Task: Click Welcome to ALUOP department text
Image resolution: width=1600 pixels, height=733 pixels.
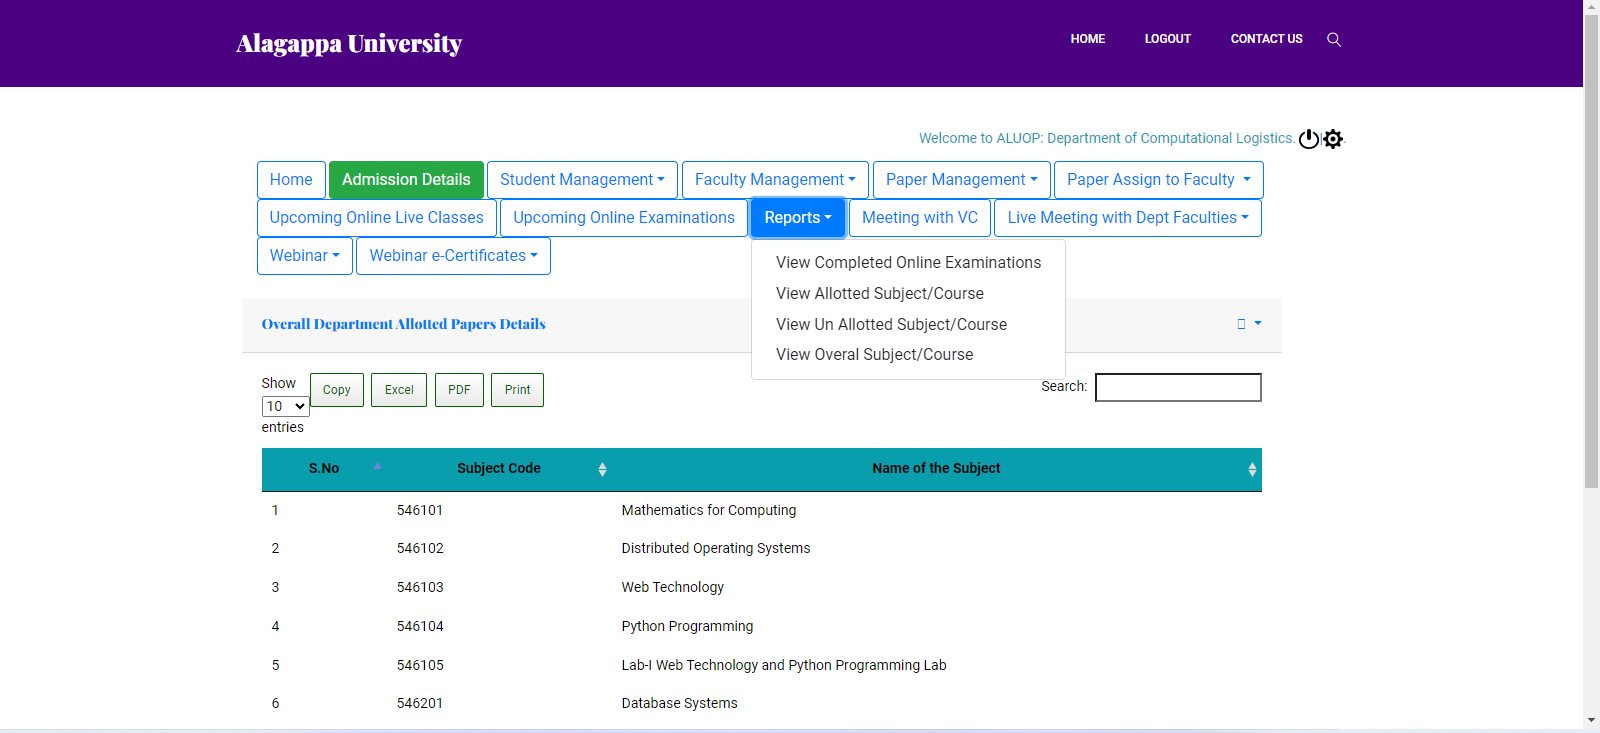Action: [1107, 138]
